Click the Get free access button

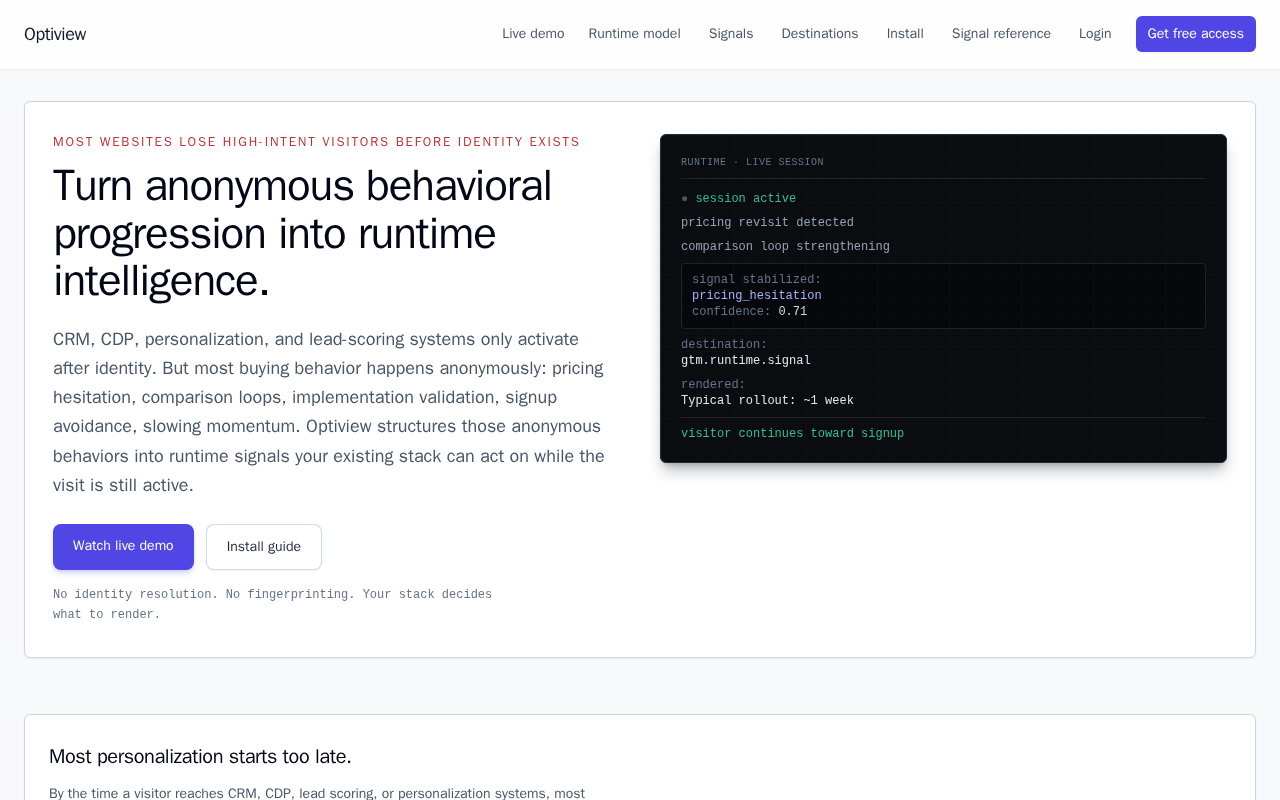coord(1195,34)
